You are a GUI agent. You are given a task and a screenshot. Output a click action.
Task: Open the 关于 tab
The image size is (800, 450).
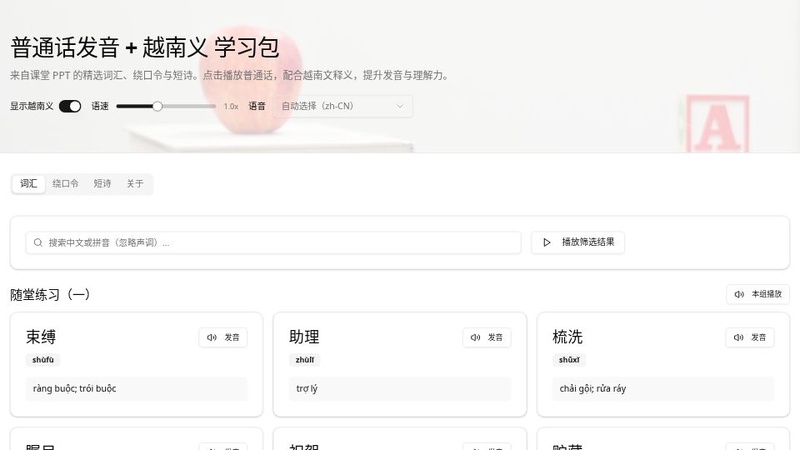(x=135, y=184)
